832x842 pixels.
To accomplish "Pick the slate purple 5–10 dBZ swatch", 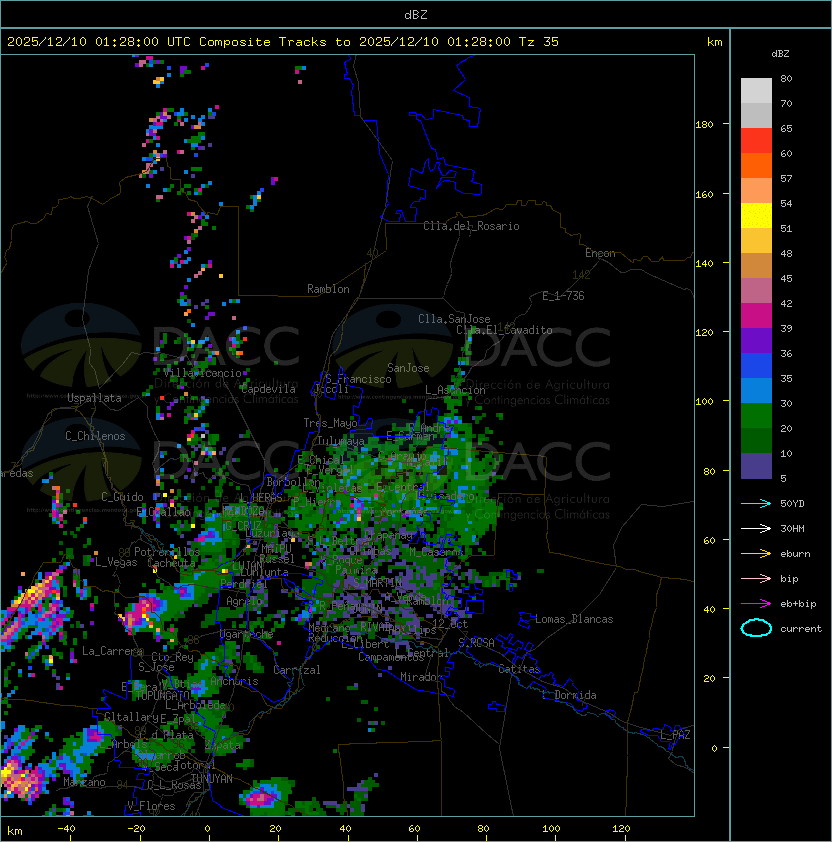I will (x=756, y=466).
